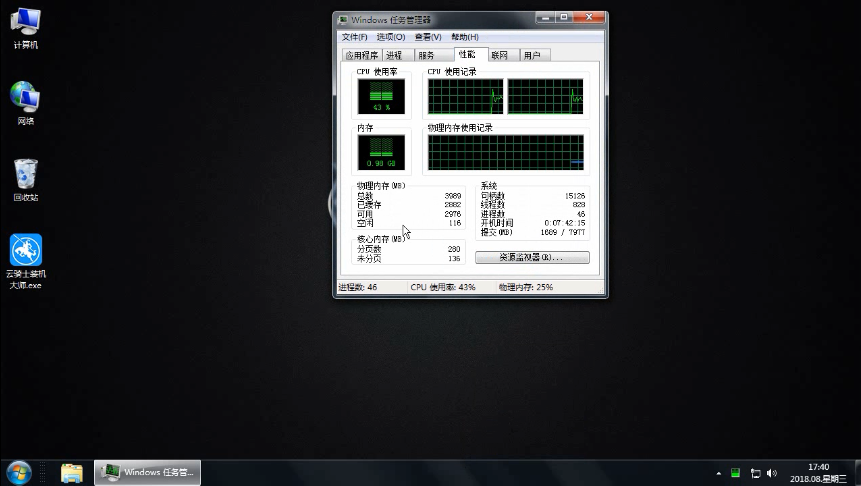The image size is (861, 486).
Task: Click the 线程数 value 828
Action: coord(579,205)
